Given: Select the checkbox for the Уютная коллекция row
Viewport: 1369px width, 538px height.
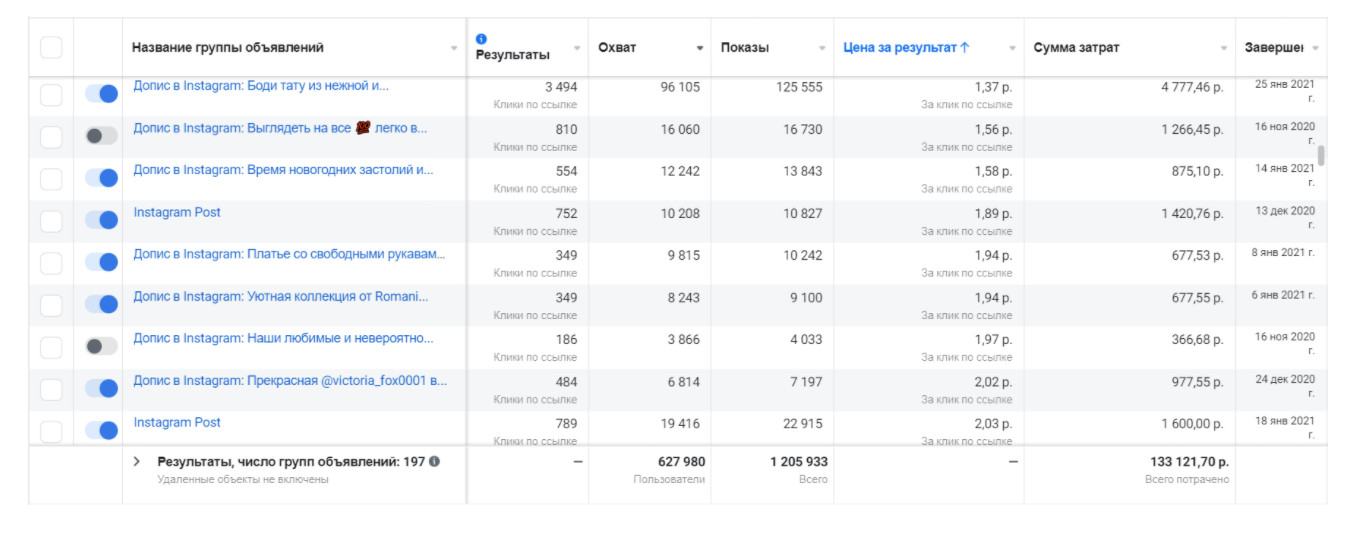Looking at the screenshot, I should [51, 304].
